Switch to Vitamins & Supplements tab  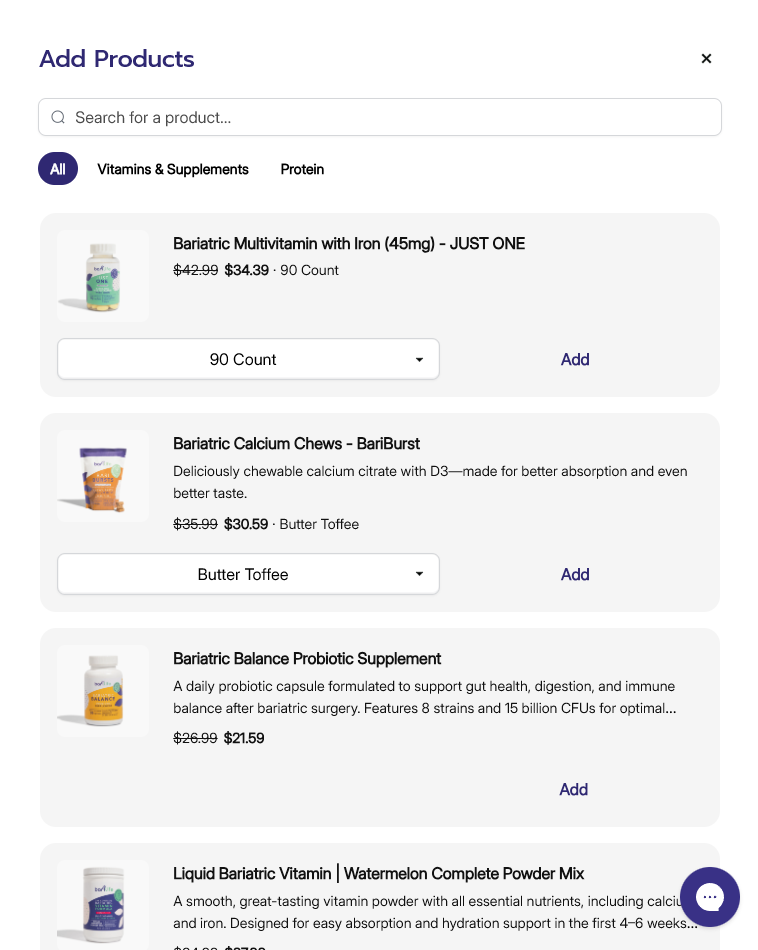(x=173, y=169)
